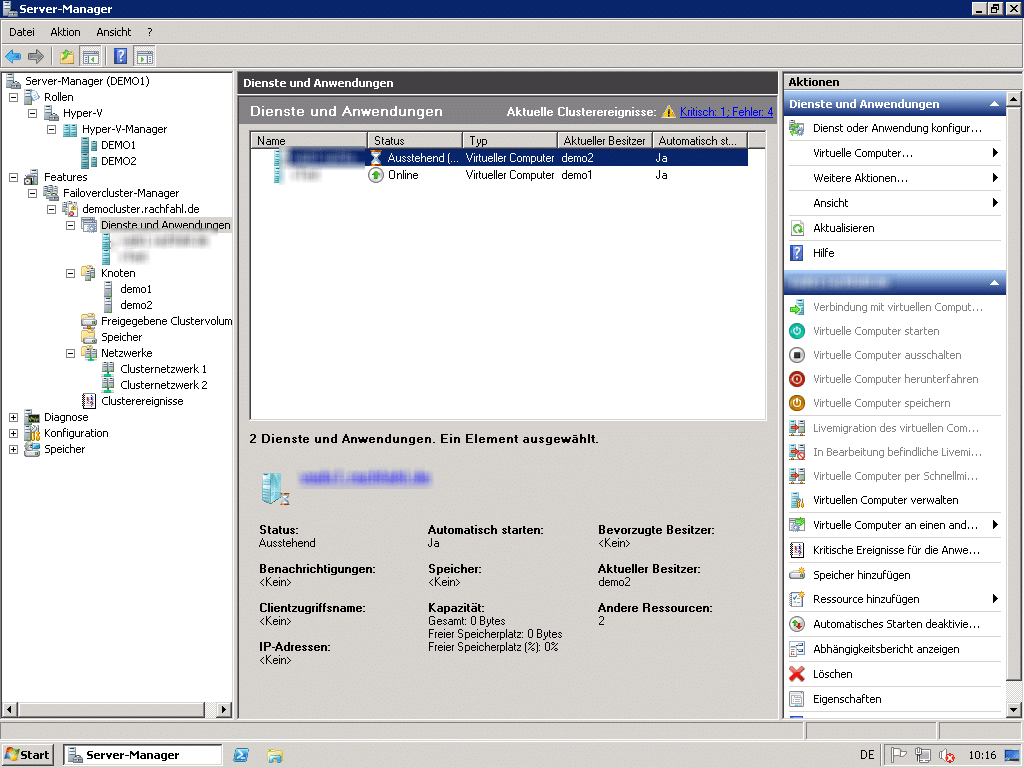This screenshot has height=768, width=1024.
Task: Click the Abhängigkeitsbericht anzeigen icon
Action: pyautogui.click(x=797, y=649)
